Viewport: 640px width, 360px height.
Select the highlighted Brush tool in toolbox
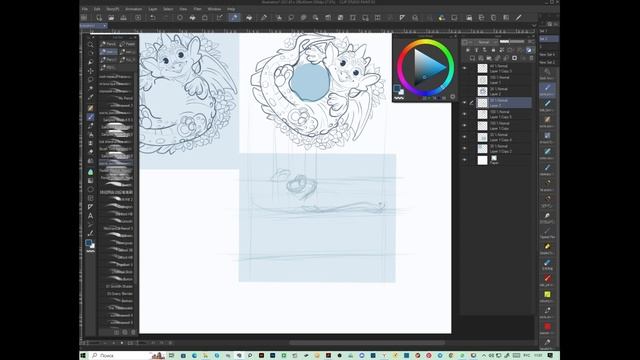click(90, 117)
